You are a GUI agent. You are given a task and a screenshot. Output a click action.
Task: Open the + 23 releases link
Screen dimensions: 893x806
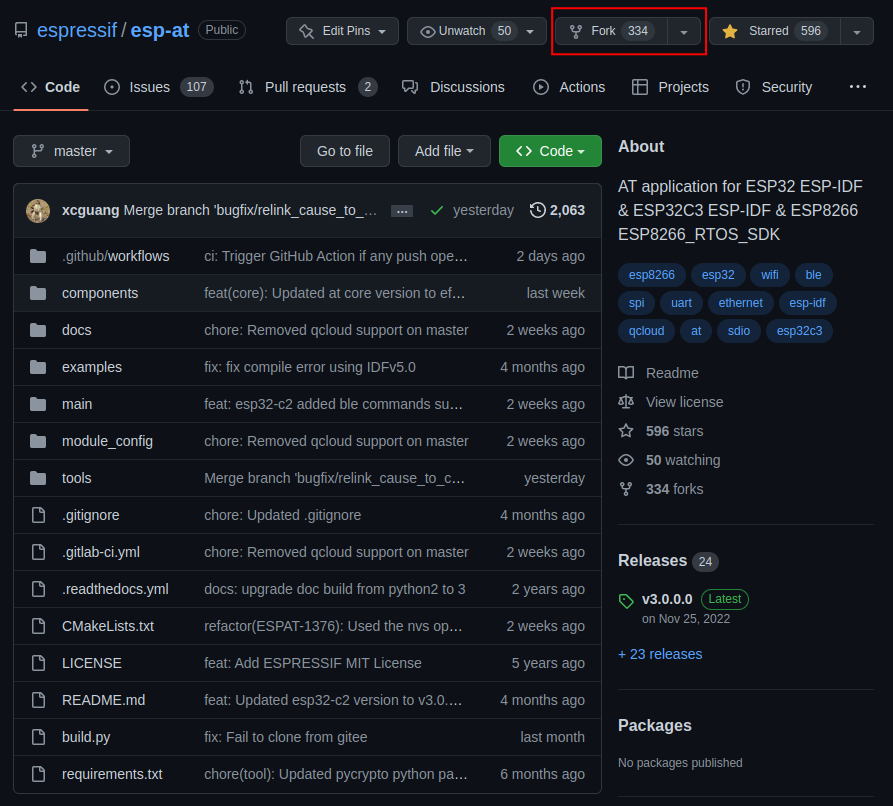660,653
